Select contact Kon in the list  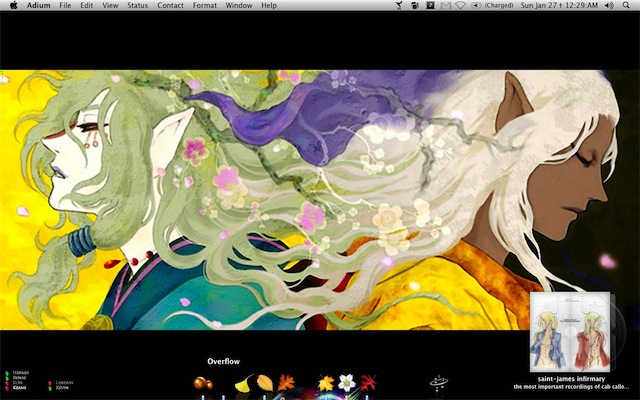click(18, 382)
